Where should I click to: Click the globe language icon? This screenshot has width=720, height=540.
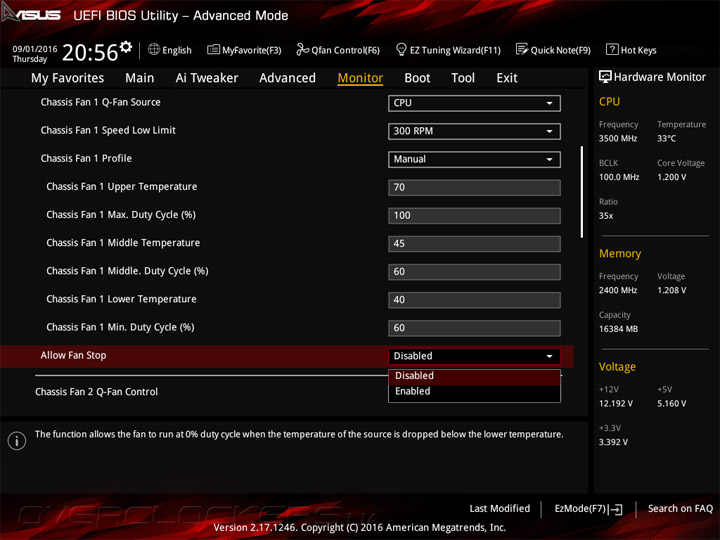tap(154, 49)
